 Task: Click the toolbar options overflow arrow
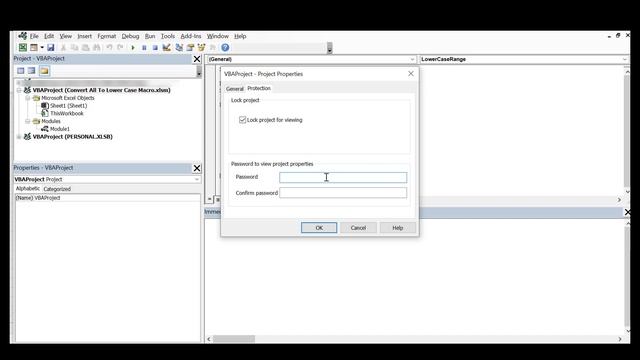(329, 49)
